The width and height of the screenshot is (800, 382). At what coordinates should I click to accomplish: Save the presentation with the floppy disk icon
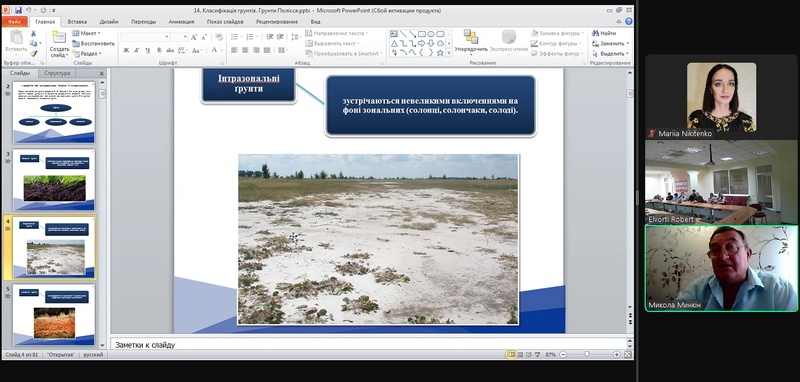[18, 10]
